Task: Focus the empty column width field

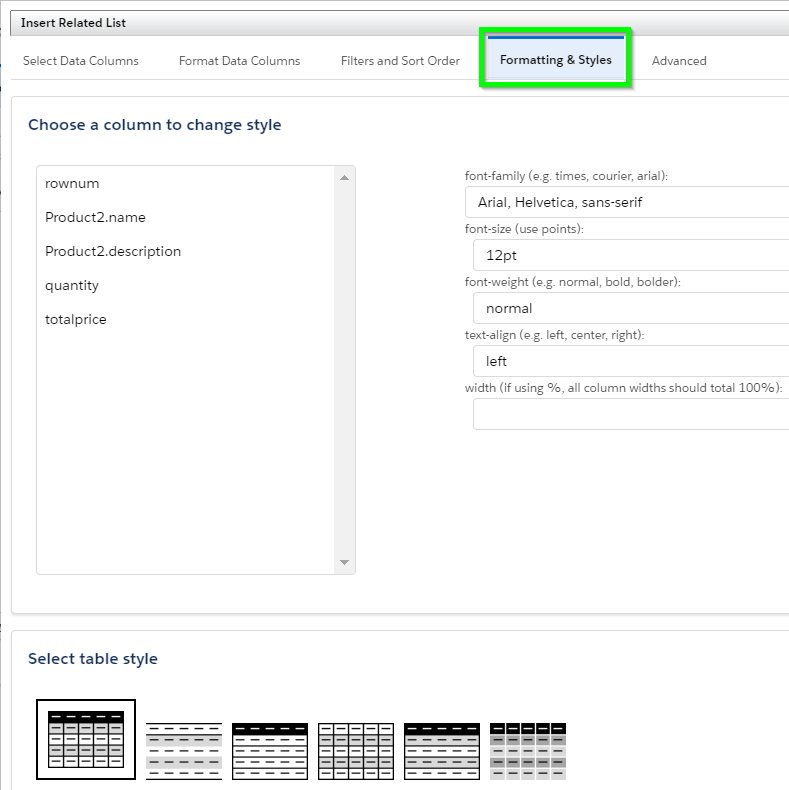Action: coord(631,414)
